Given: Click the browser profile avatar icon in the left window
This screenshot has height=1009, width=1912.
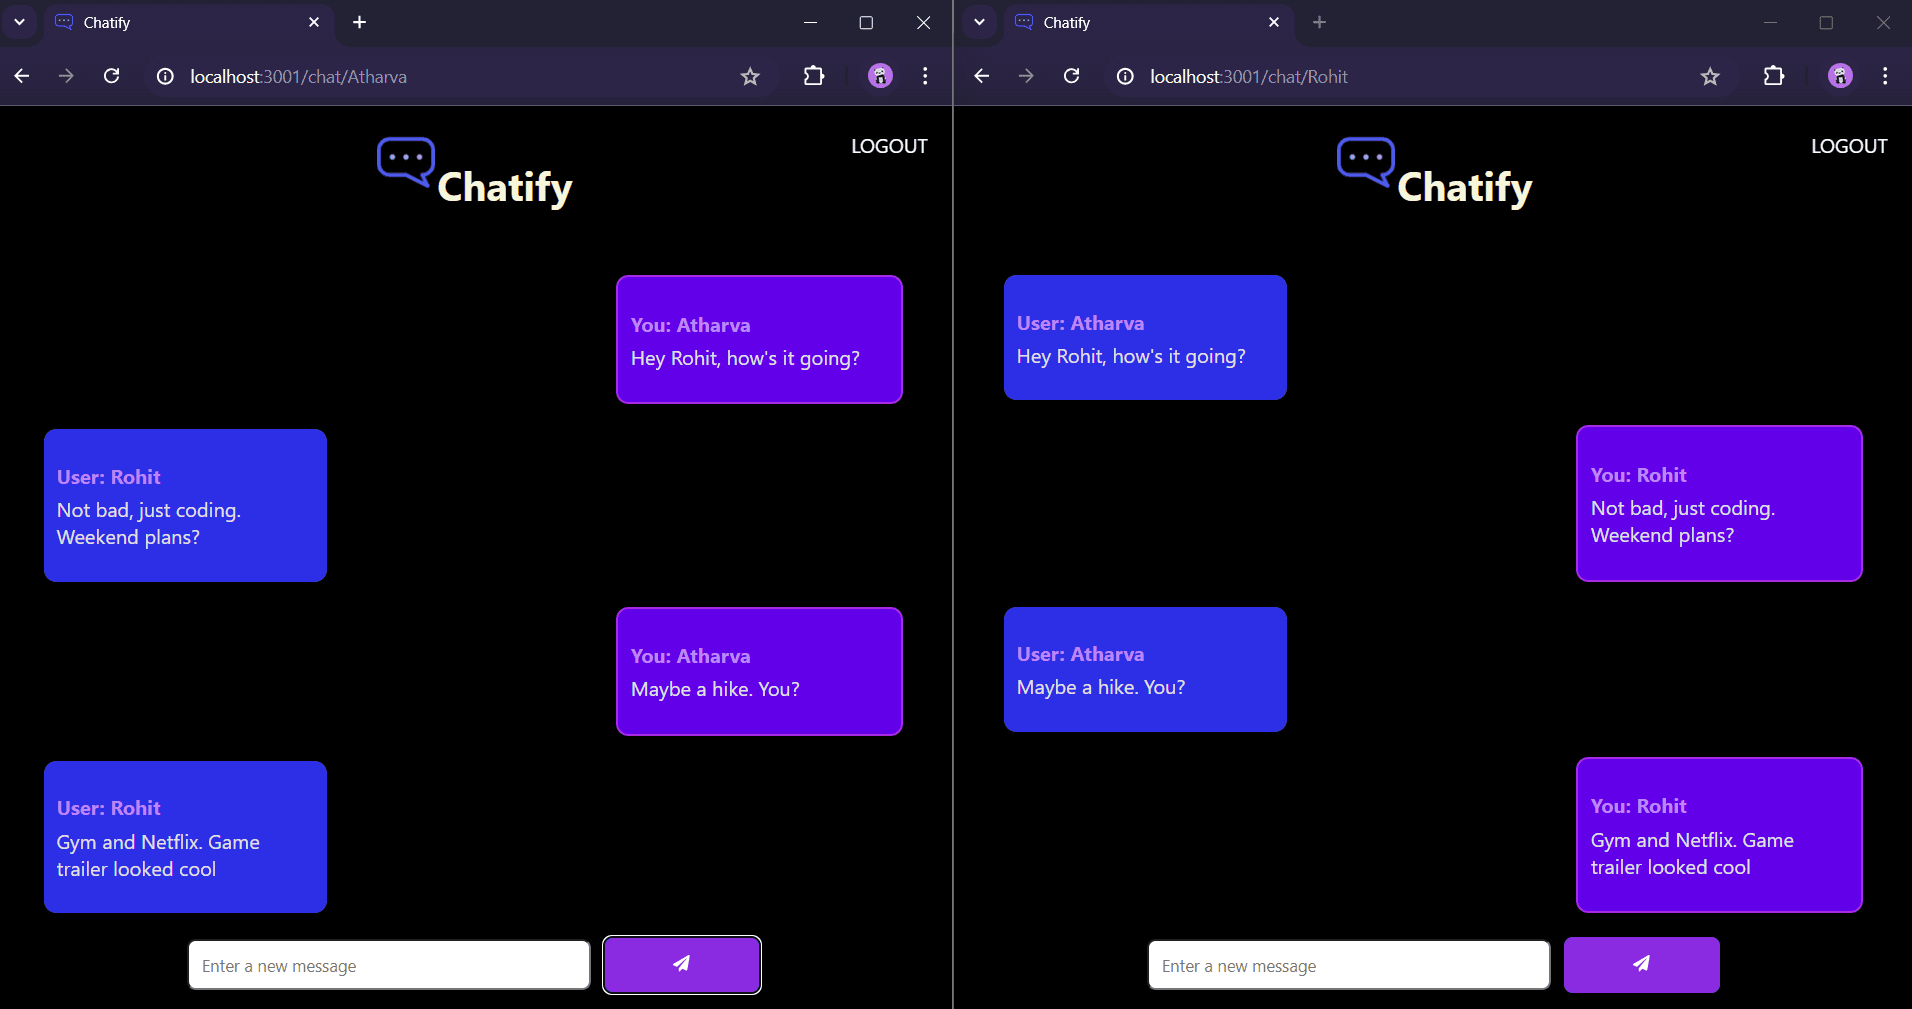Looking at the screenshot, I should click(x=879, y=76).
